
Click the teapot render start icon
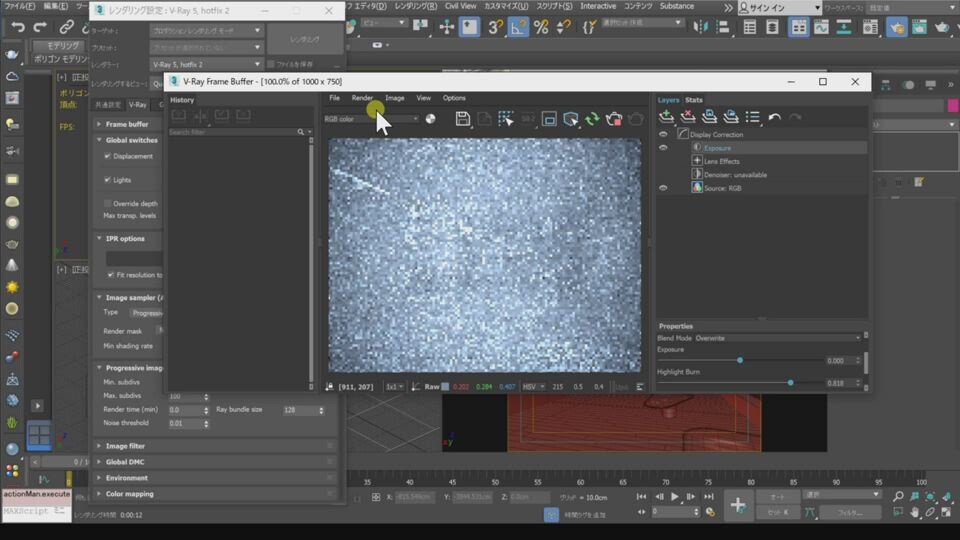[614, 119]
